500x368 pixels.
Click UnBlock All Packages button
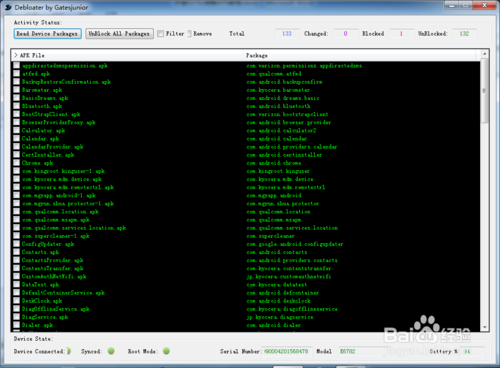[119, 34]
